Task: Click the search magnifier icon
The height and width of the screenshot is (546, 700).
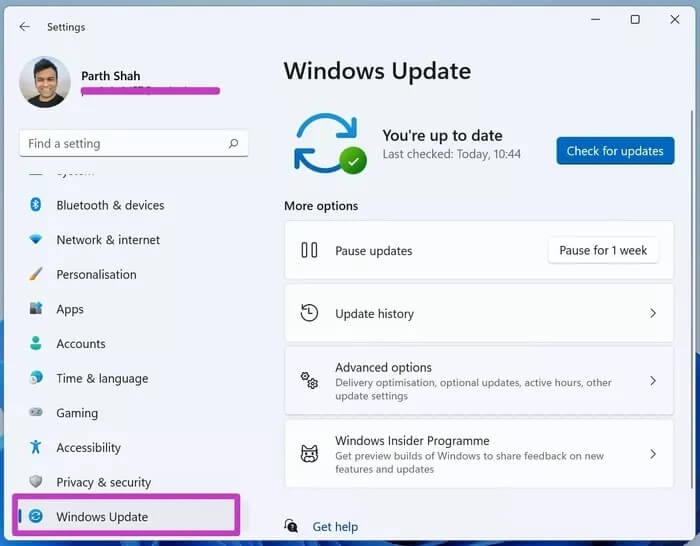Action: point(233,143)
